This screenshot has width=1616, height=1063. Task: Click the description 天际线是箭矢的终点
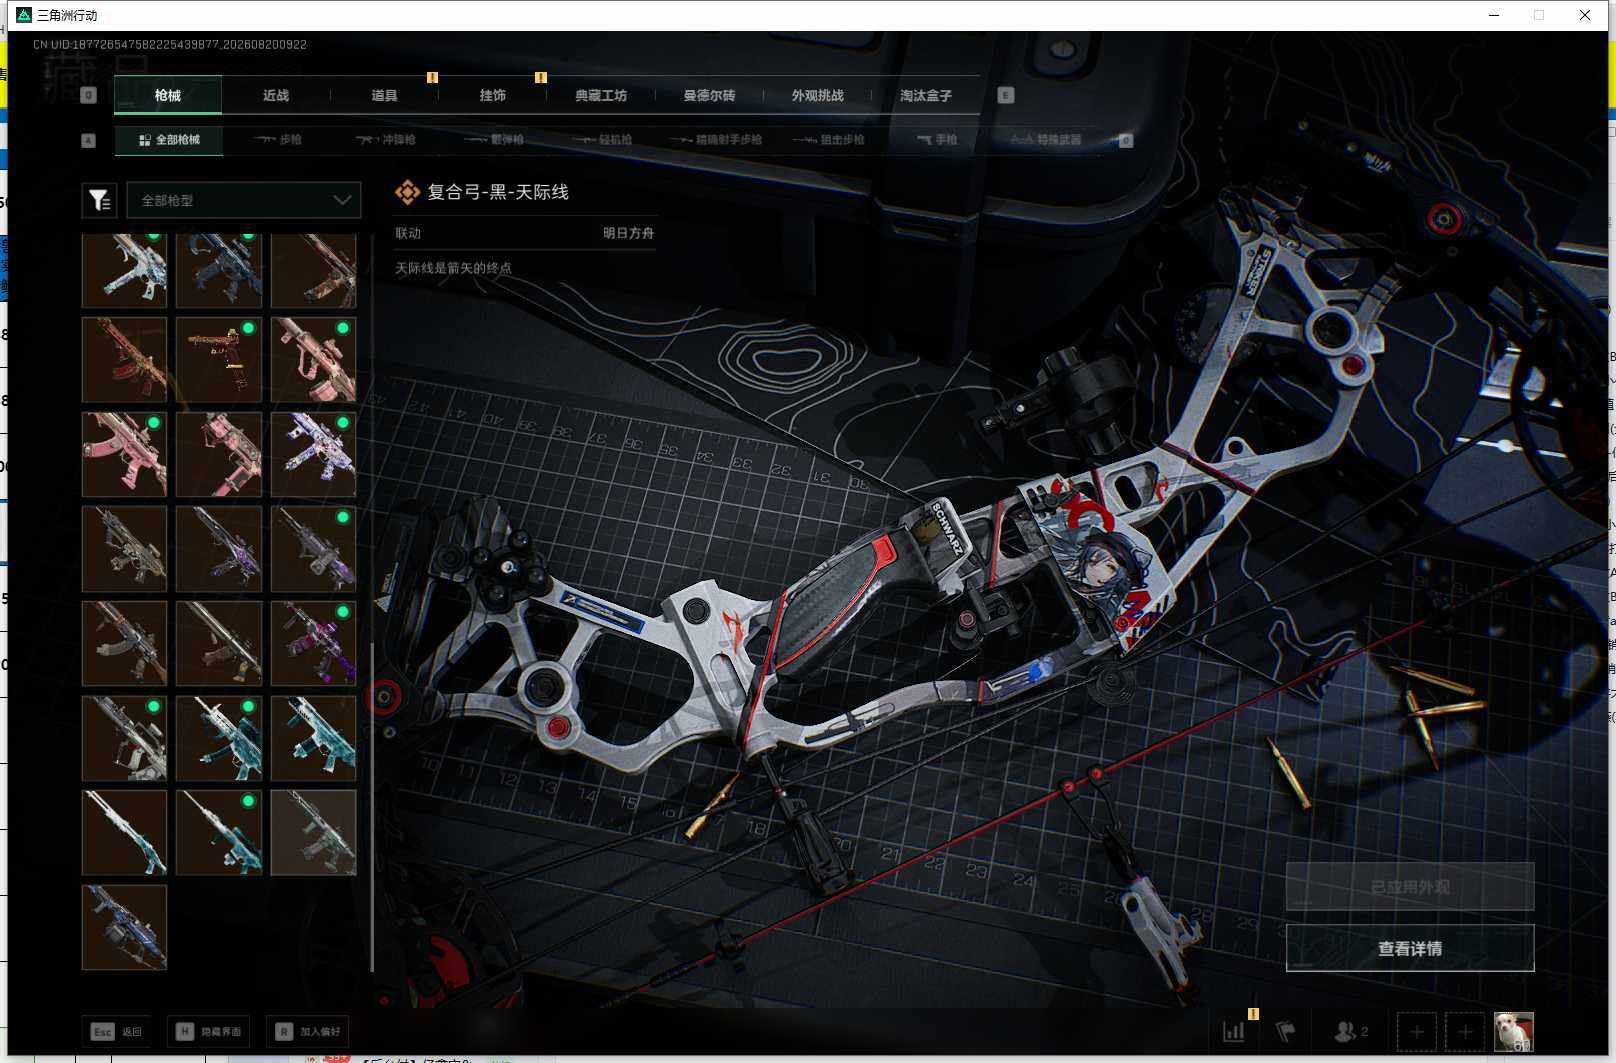453,268
